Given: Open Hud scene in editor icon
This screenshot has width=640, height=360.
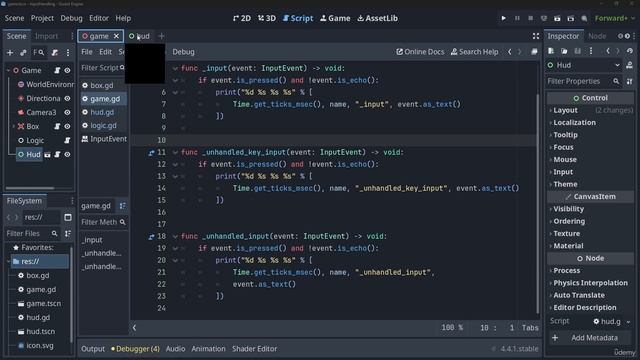Looking at the screenshot, I should click(47, 154).
